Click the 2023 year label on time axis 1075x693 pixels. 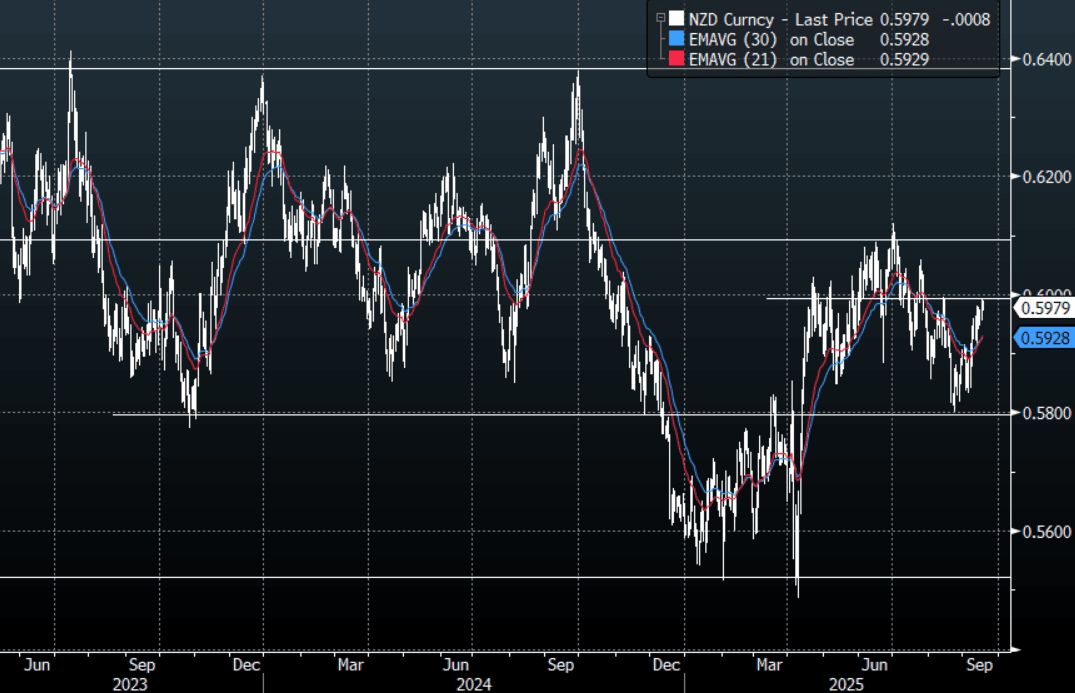point(130,684)
